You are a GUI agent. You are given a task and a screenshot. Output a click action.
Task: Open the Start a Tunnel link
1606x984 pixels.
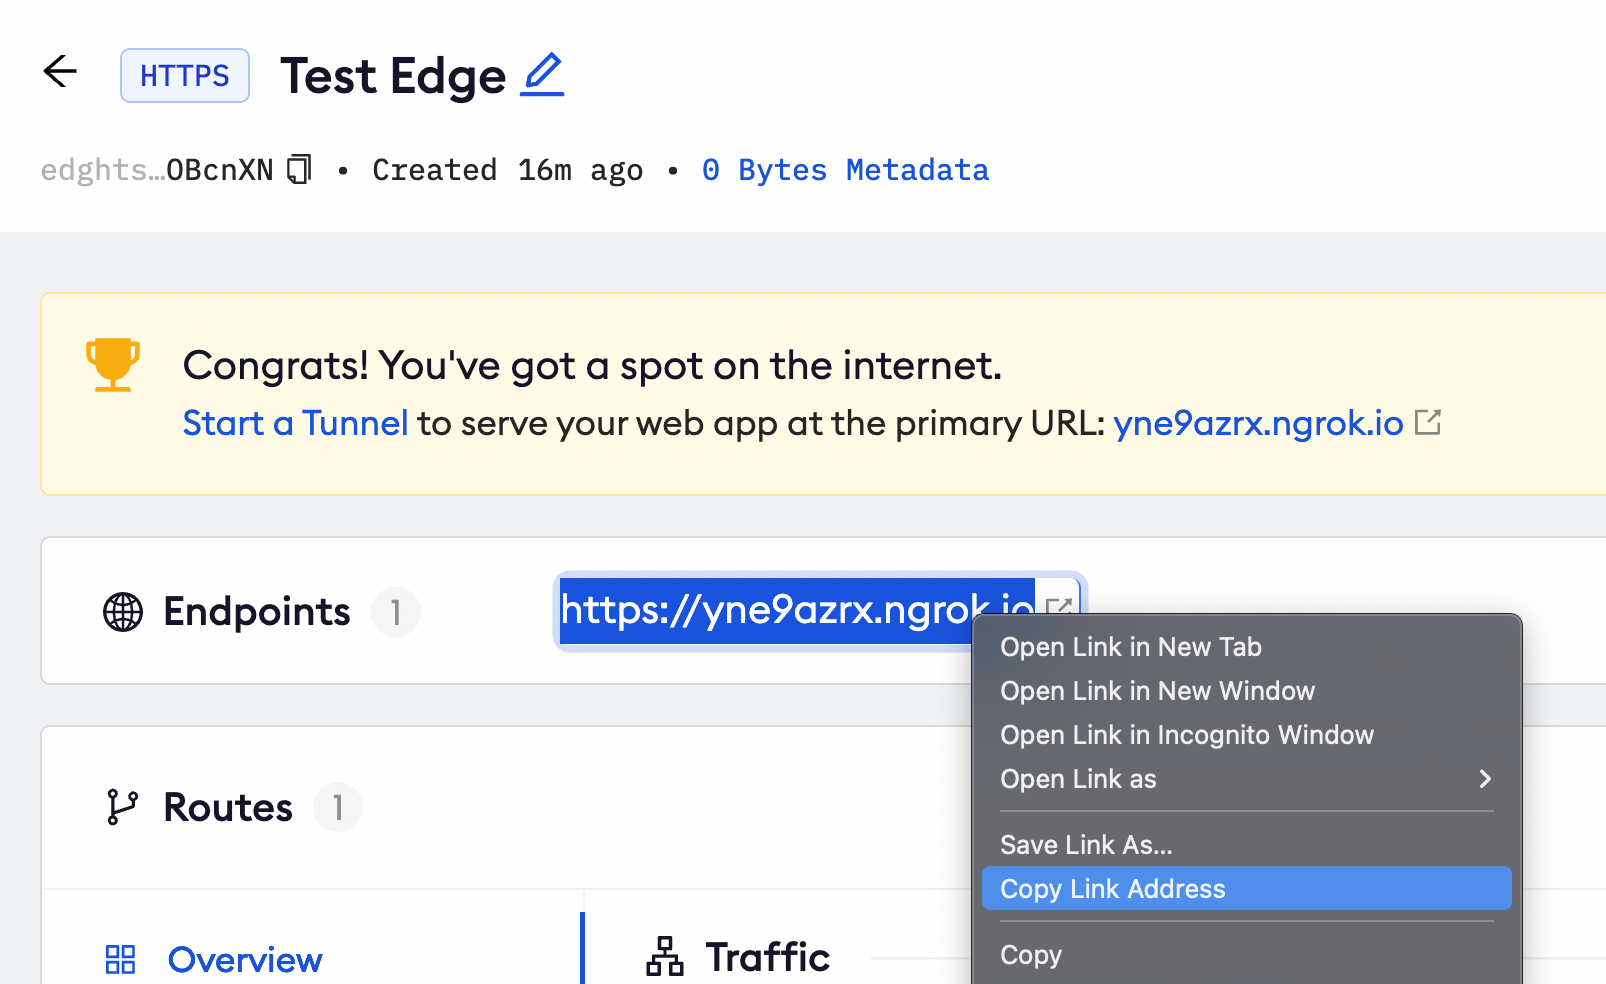pyautogui.click(x=295, y=424)
